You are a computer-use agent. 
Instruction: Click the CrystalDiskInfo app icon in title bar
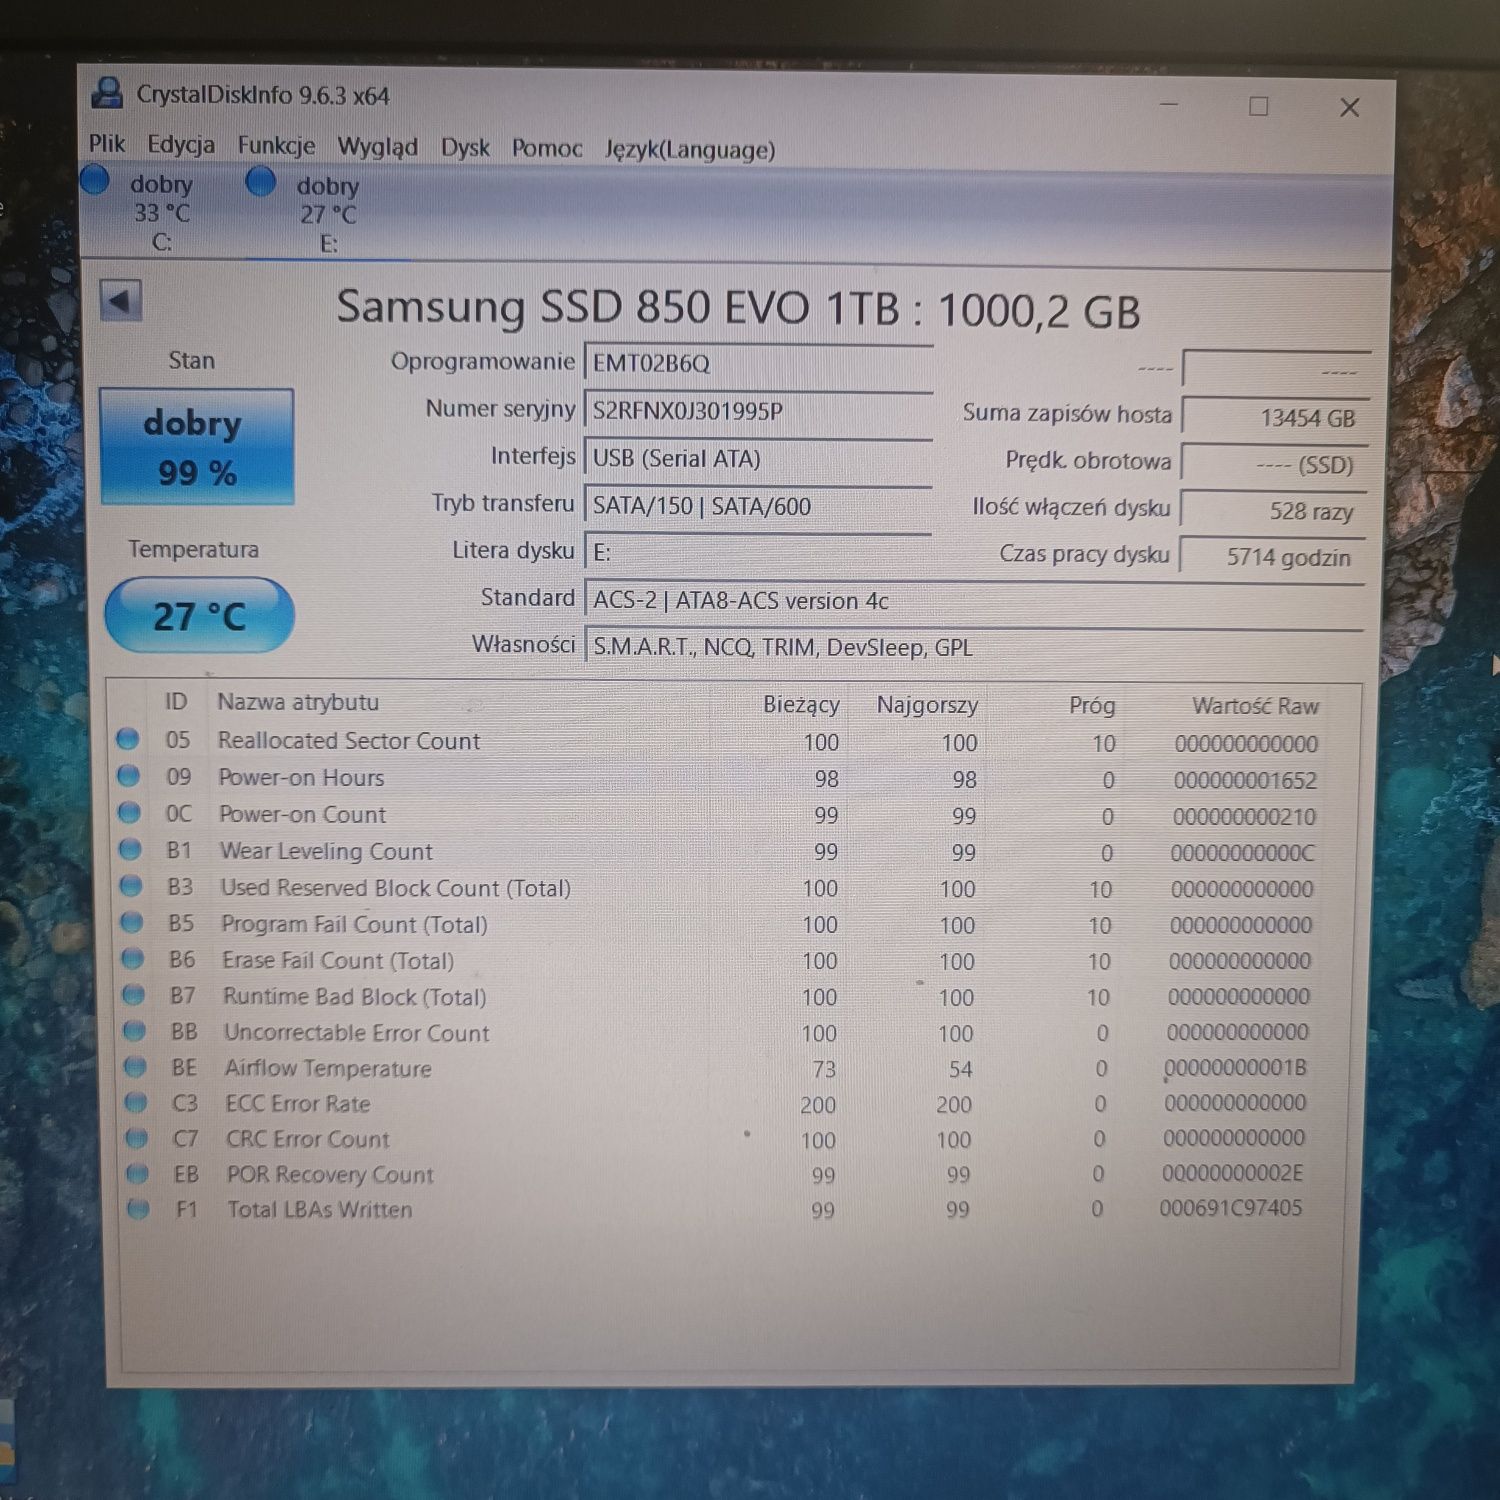tap(107, 93)
